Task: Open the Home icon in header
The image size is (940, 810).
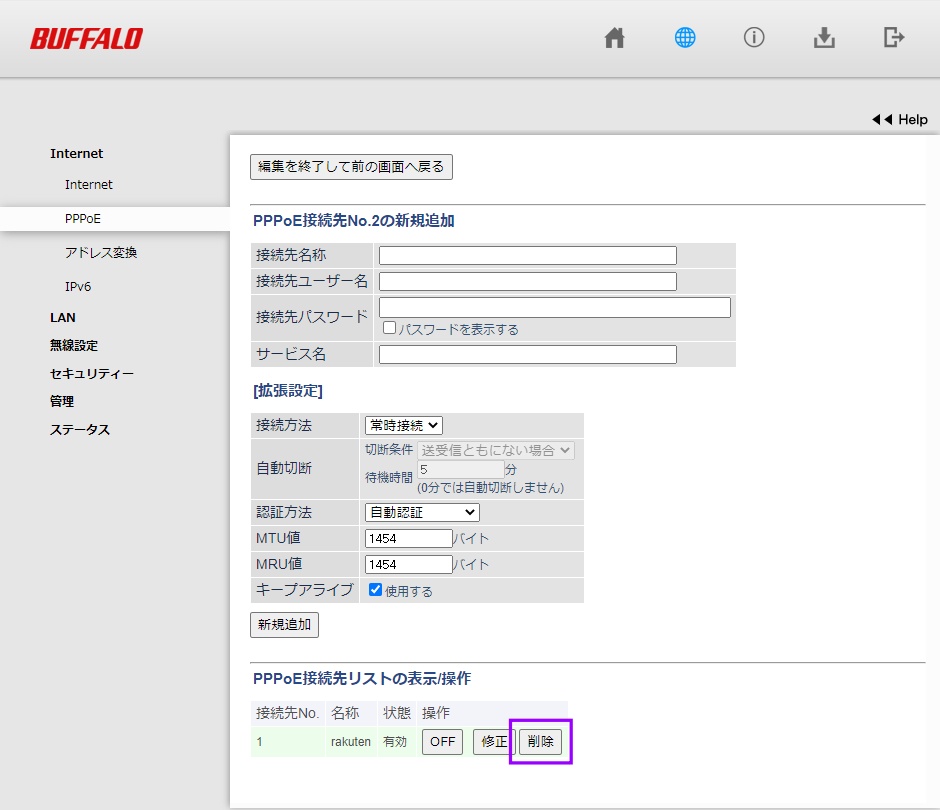Action: pos(614,38)
